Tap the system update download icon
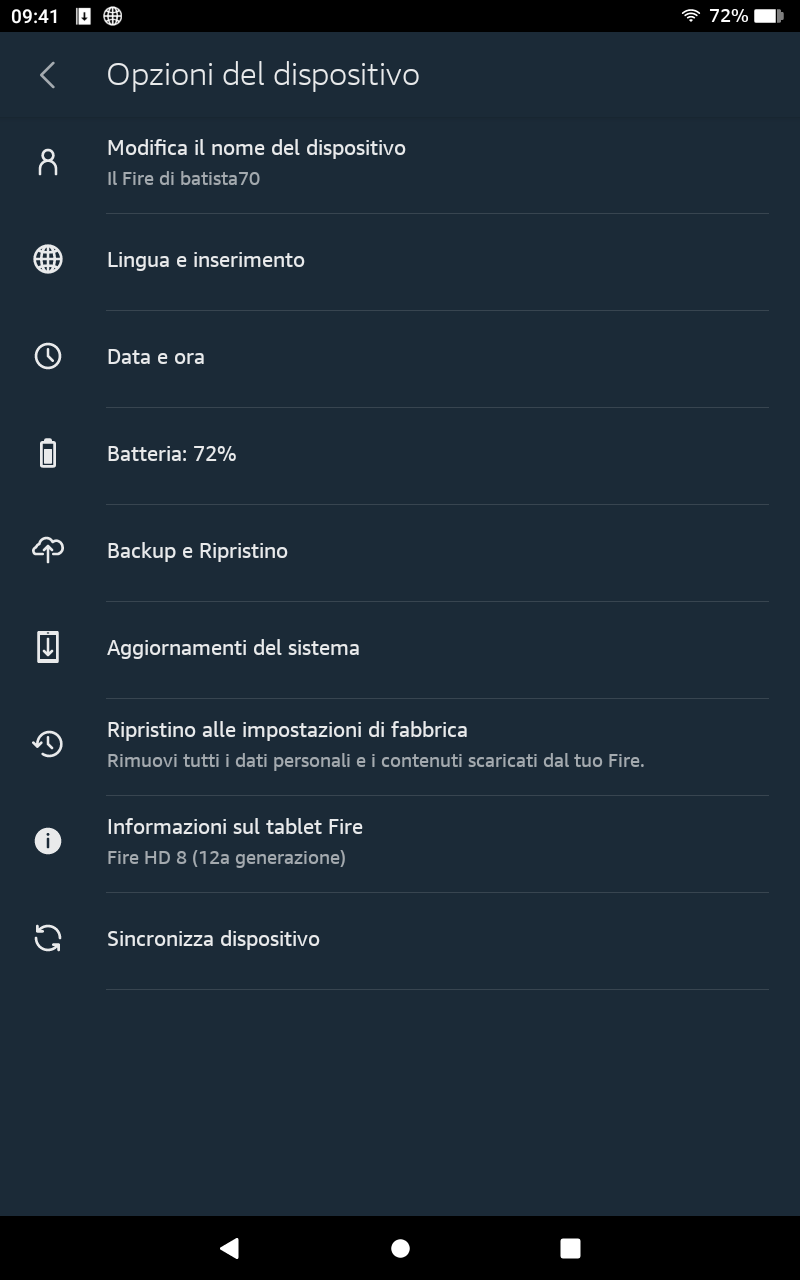The image size is (800, 1280). pos(47,648)
